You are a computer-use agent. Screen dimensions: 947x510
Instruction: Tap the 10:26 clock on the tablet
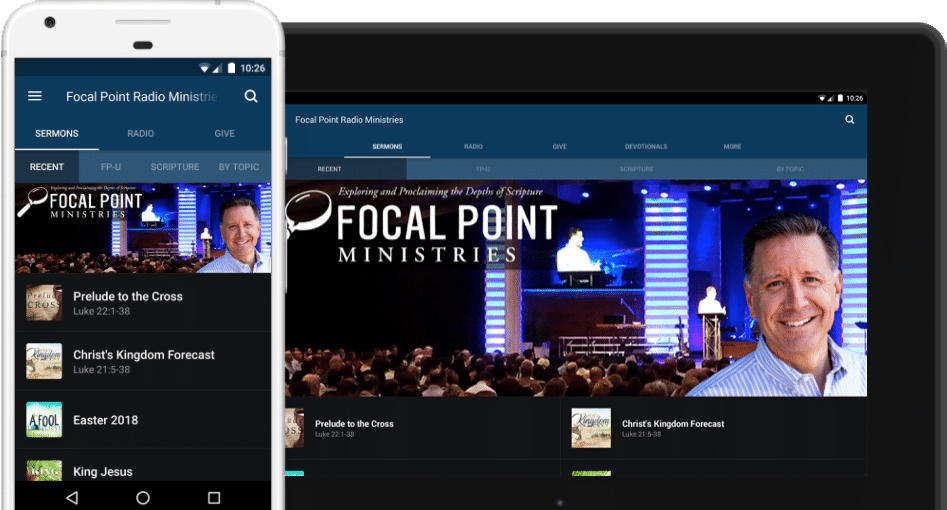(855, 98)
